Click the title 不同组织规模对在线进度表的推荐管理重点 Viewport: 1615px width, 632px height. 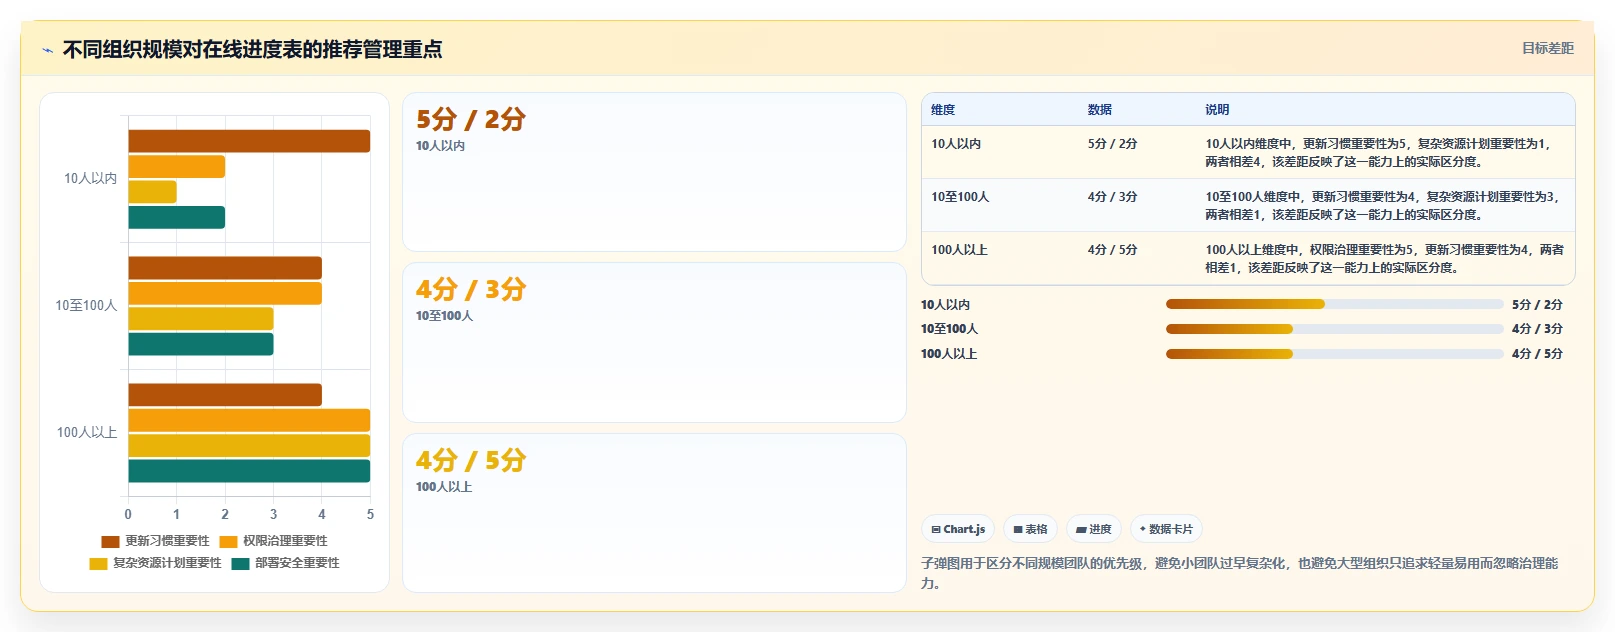tap(253, 49)
